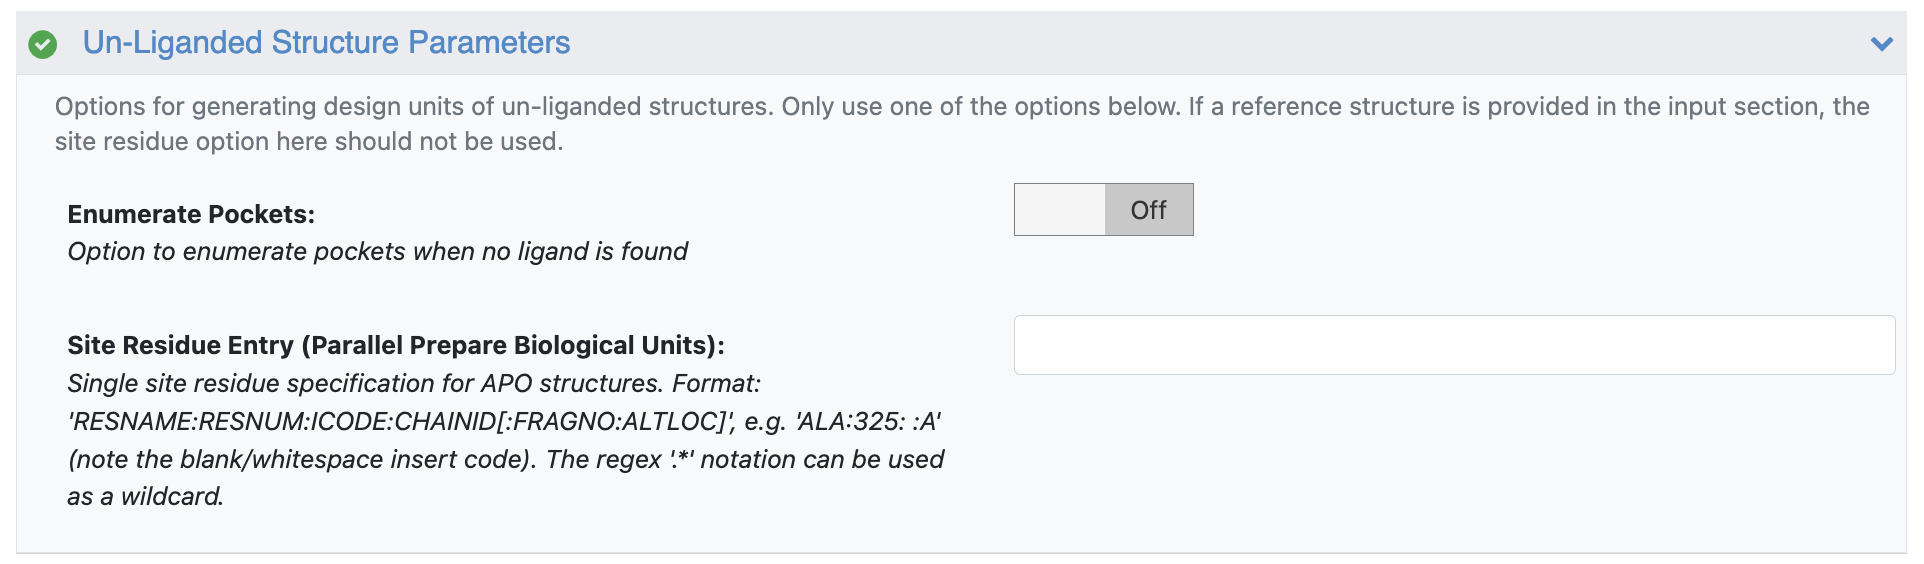Click the blue chevron in the section header
The height and width of the screenshot is (564, 1924).
pyautogui.click(x=1881, y=44)
